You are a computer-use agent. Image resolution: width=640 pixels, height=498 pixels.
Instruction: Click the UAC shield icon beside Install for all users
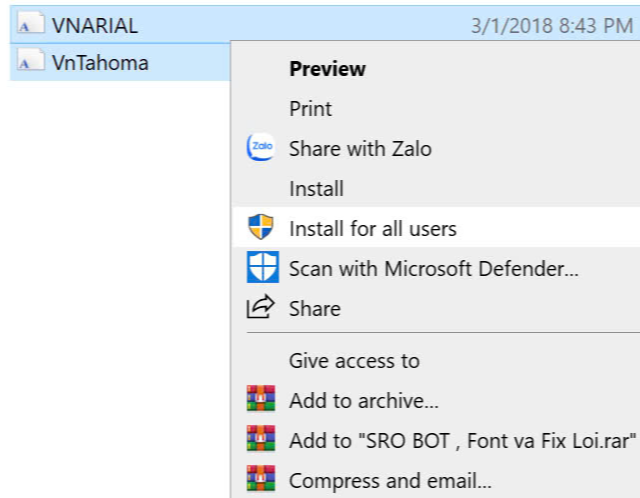(260, 227)
